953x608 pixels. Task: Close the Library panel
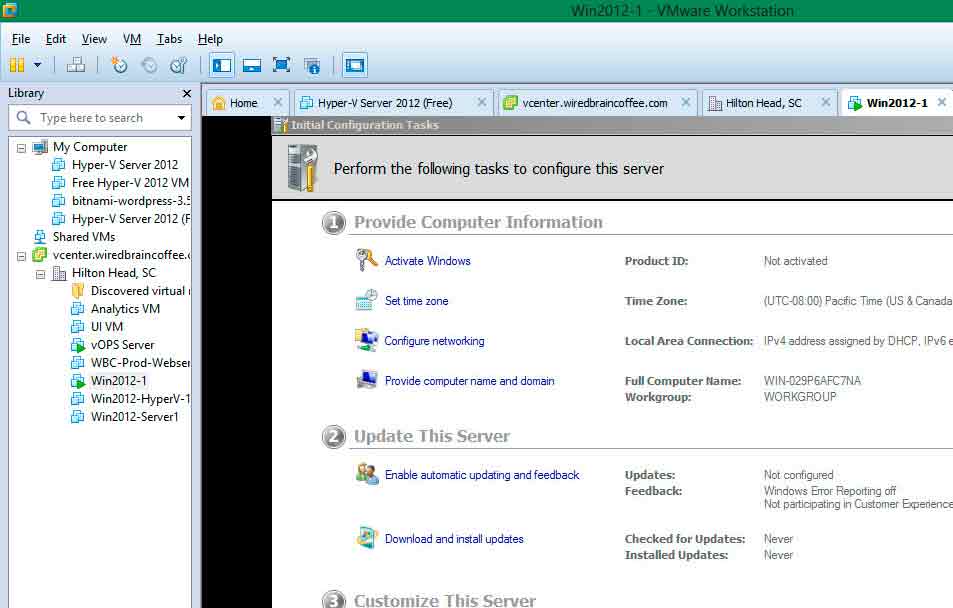click(187, 94)
